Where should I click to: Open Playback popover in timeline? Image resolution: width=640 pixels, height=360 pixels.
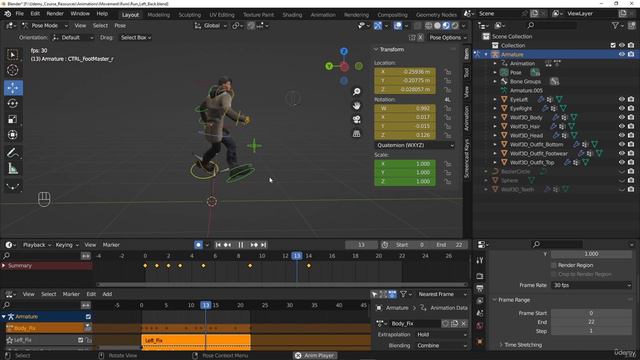pyautogui.click(x=37, y=245)
